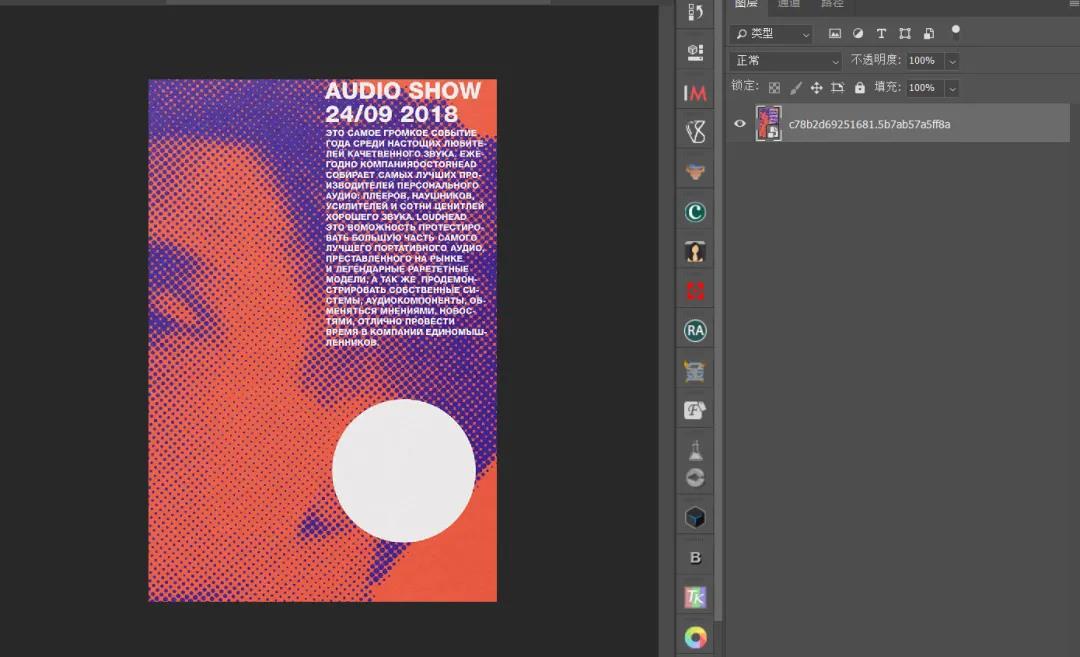The width and height of the screenshot is (1080, 657).
Task: Click the fill 填充 percentage field
Action: coord(922,88)
